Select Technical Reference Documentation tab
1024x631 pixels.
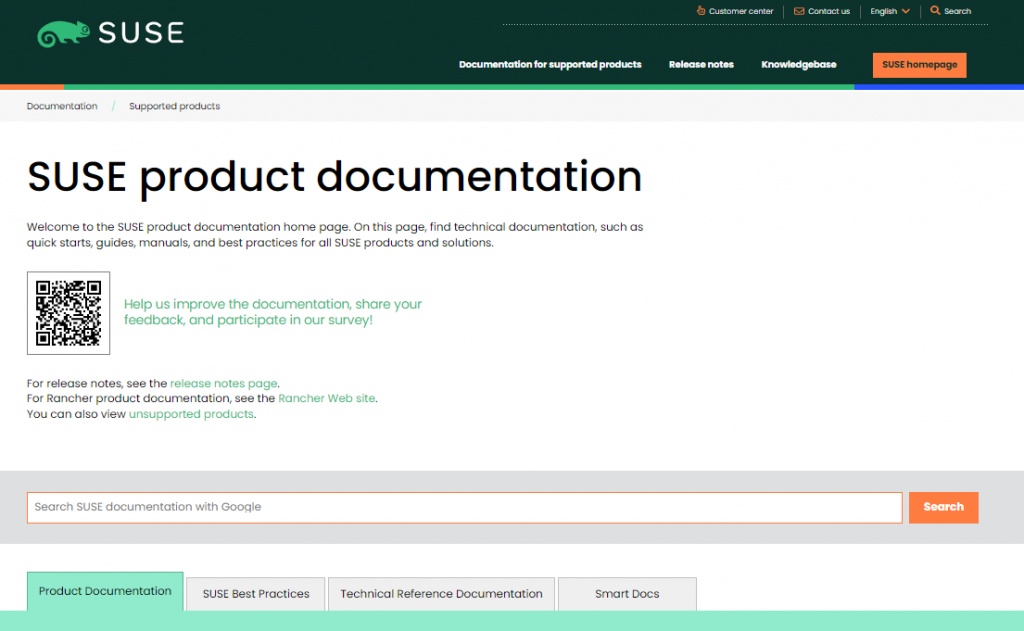(441, 594)
